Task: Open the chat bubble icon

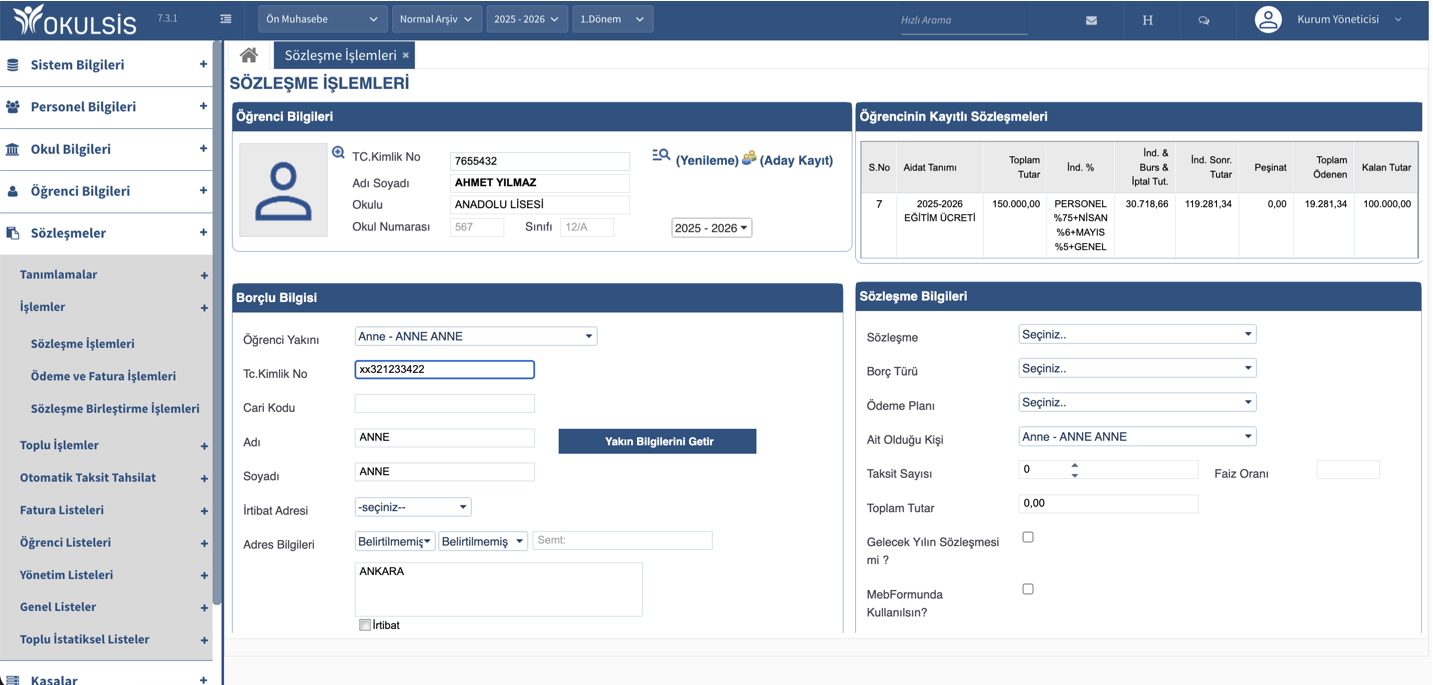Action: coord(1204,20)
